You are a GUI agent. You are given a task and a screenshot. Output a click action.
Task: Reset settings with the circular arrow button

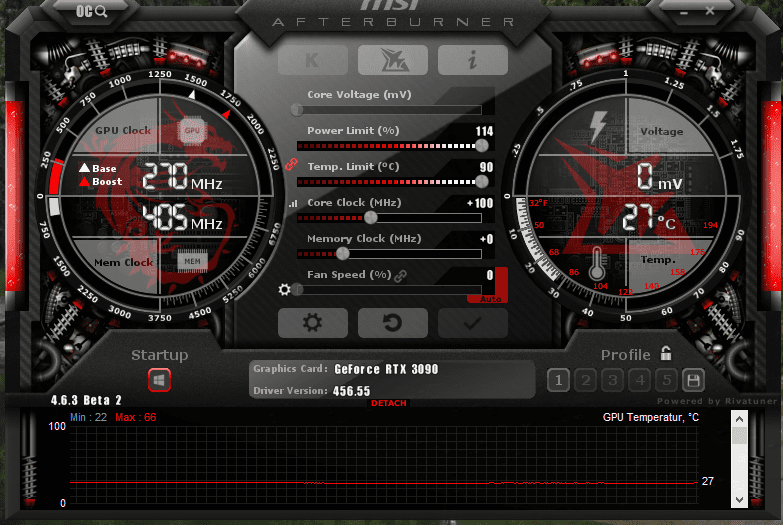click(x=393, y=323)
